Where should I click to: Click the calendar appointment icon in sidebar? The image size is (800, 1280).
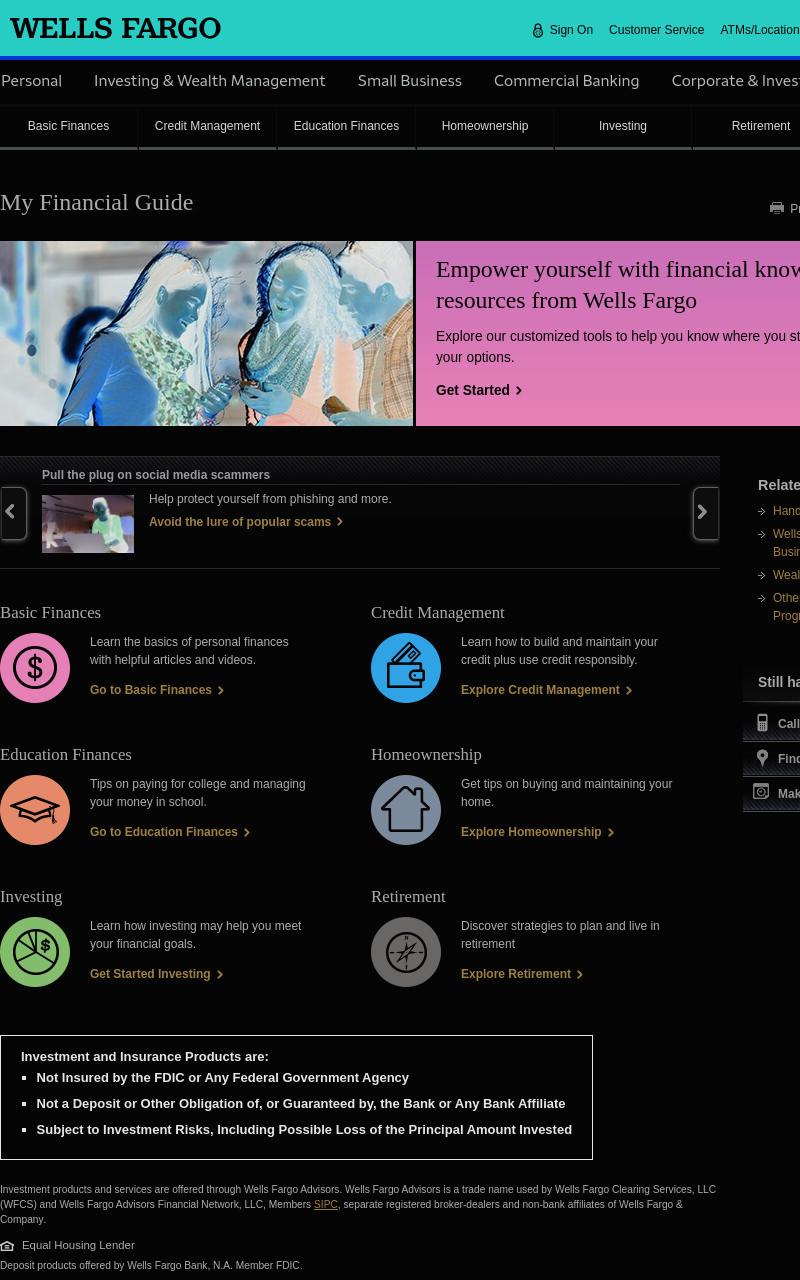tap(761, 792)
